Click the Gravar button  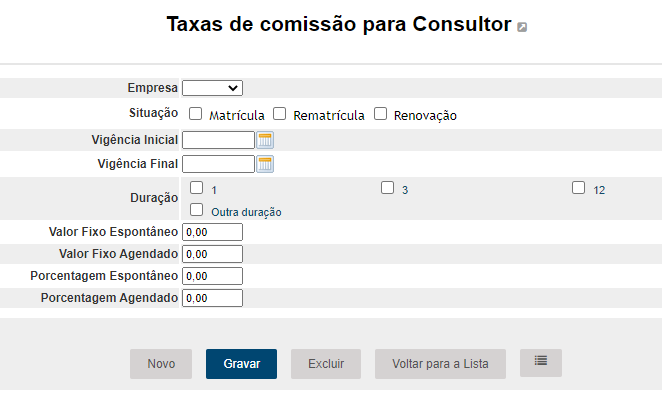[x=241, y=364]
